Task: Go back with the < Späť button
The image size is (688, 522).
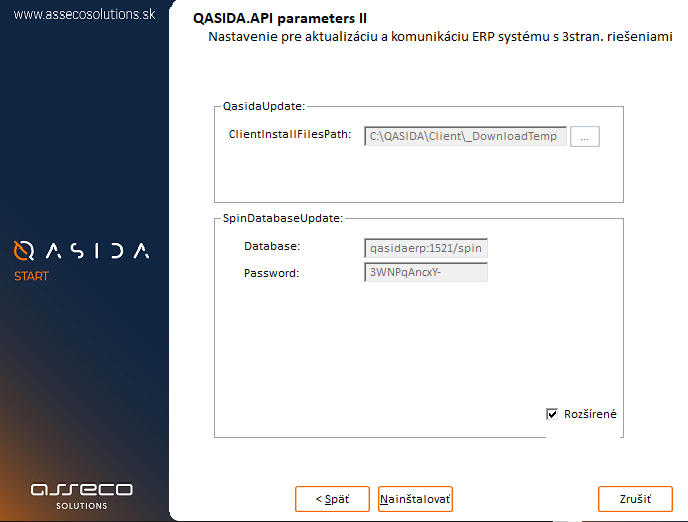Action: click(x=332, y=499)
